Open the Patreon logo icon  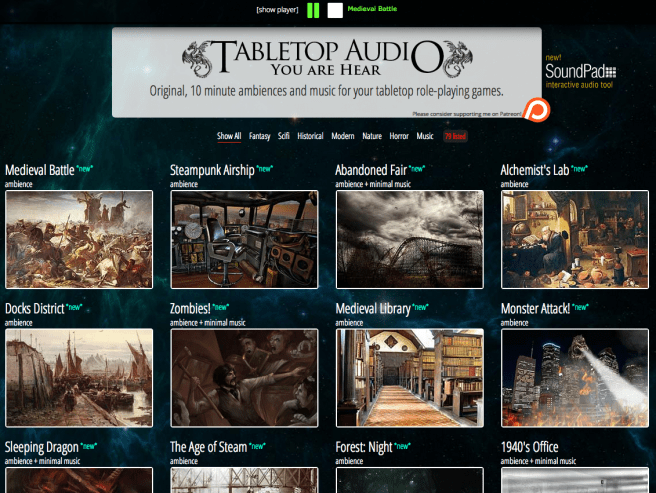coord(537,109)
